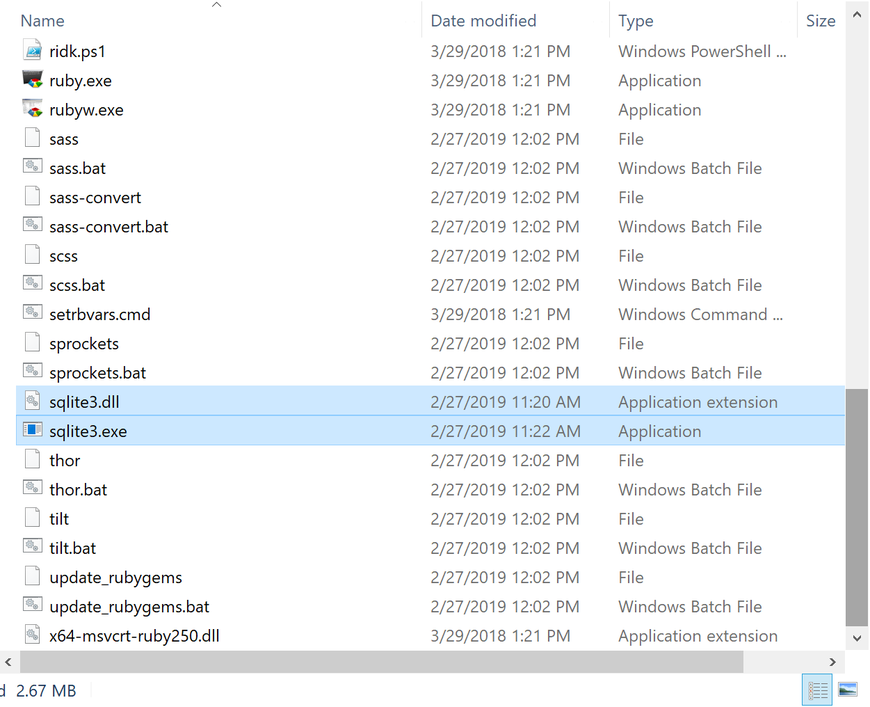870x707 pixels.
Task: Click the 2/27/2019 11:20 AM date cell
Action: click(x=505, y=402)
